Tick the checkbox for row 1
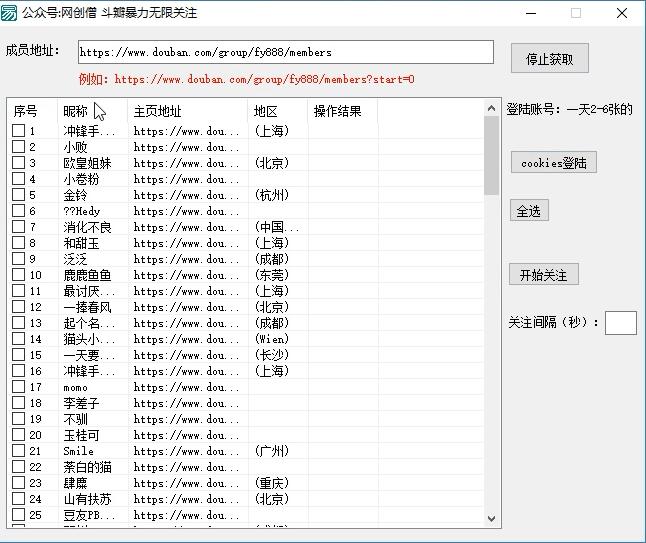646x543 pixels. 18,131
